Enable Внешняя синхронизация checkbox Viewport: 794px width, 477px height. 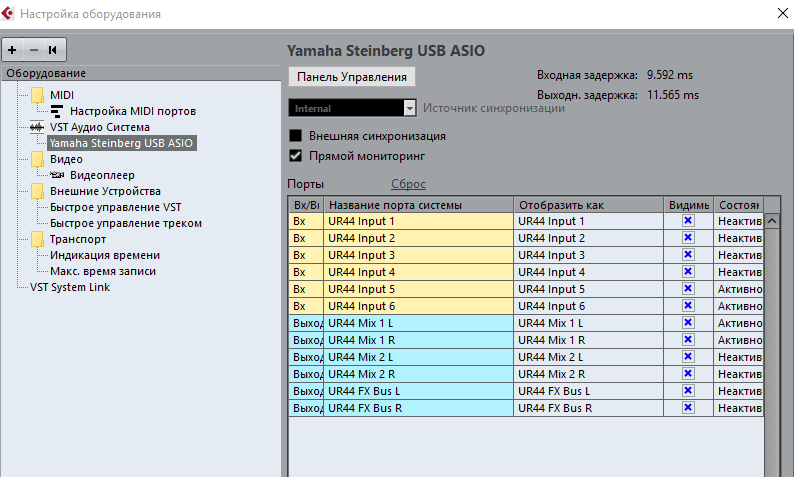click(x=295, y=136)
